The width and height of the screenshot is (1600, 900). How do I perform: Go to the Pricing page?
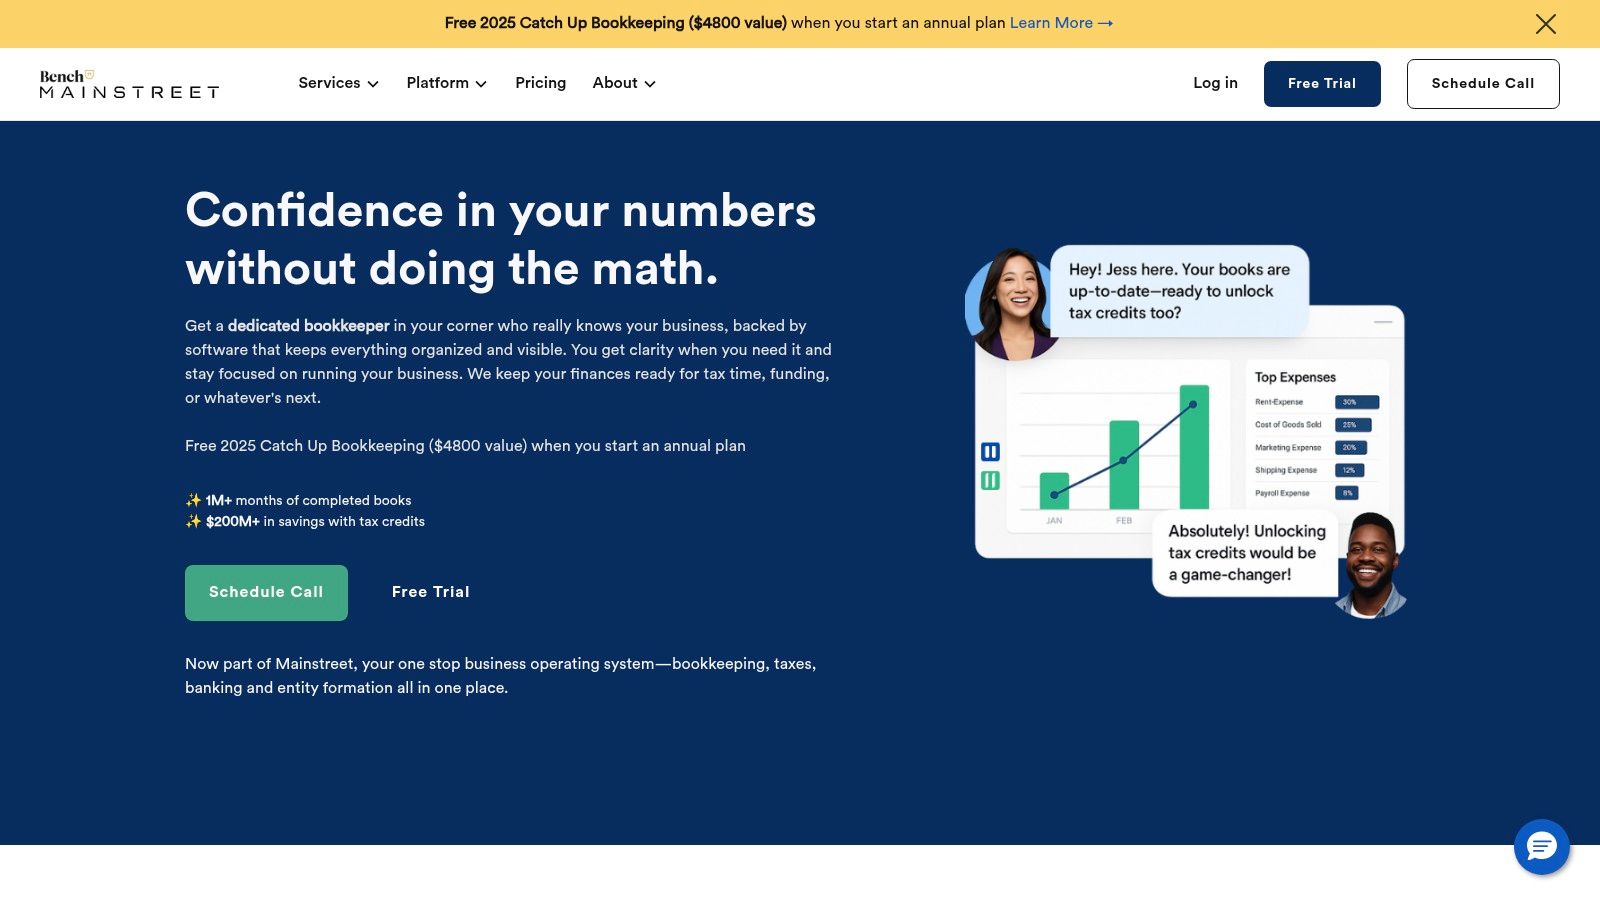(540, 83)
